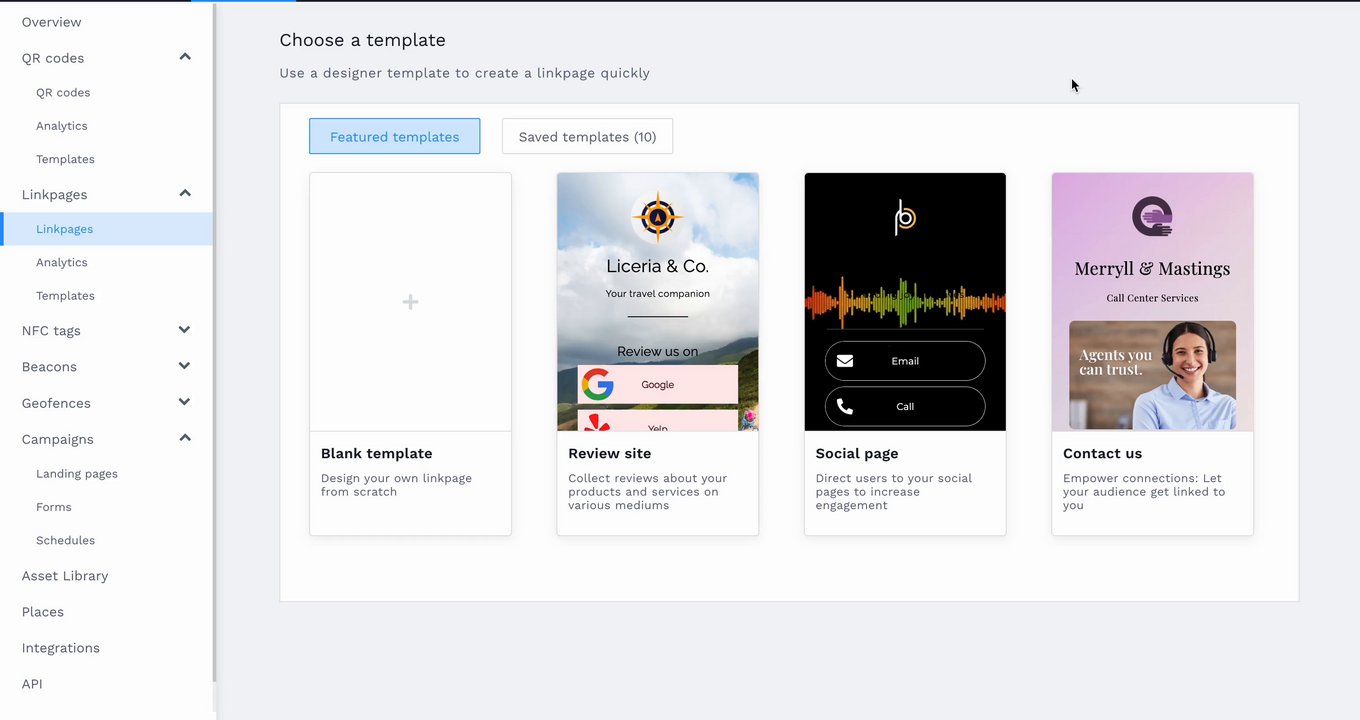Image resolution: width=1360 pixels, height=720 pixels.
Task: Click the 'Social page' title
Action: tap(857, 453)
